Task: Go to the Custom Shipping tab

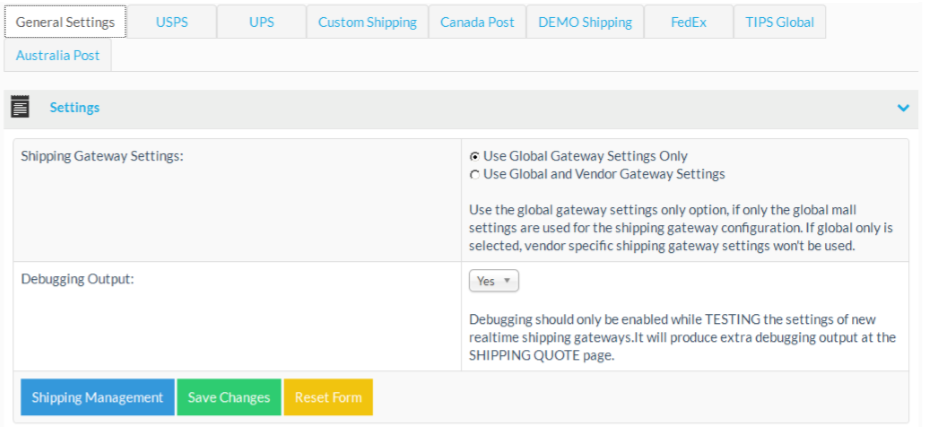Action: 367,22
